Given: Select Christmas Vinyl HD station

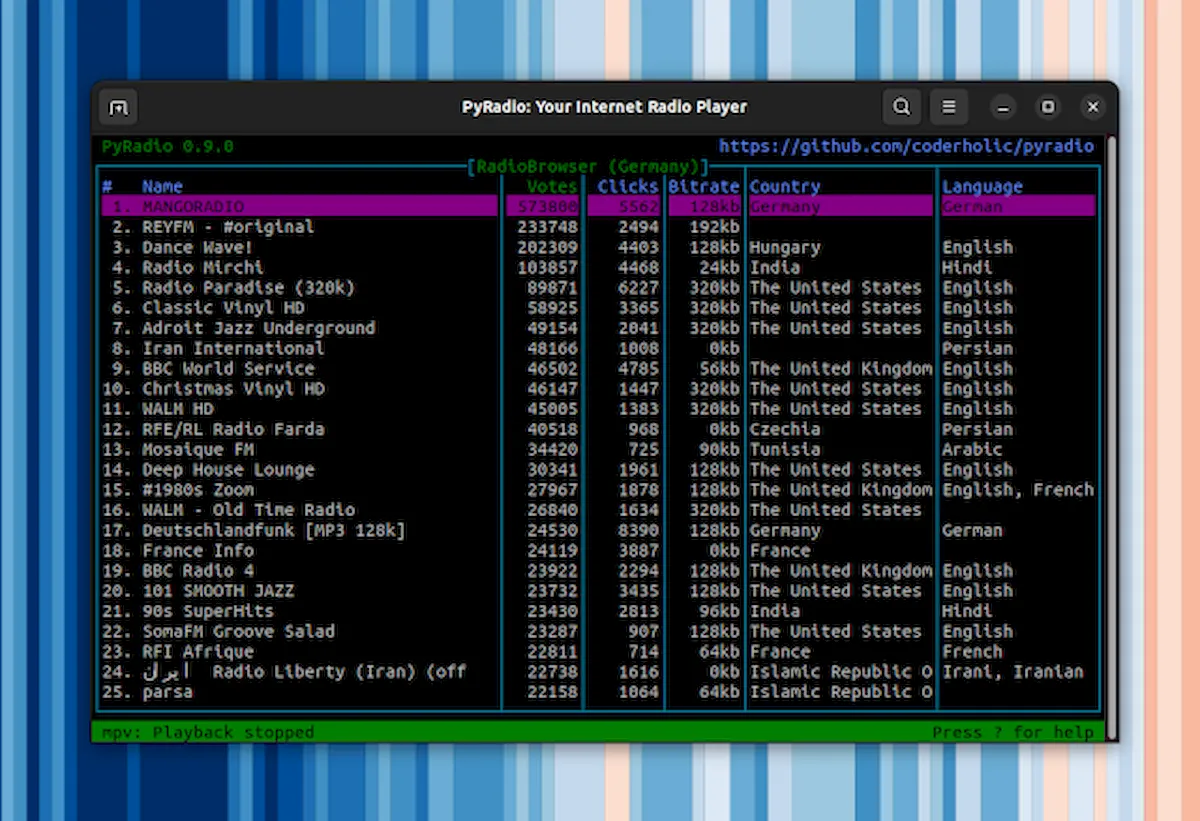Looking at the screenshot, I should (x=598, y=388).
